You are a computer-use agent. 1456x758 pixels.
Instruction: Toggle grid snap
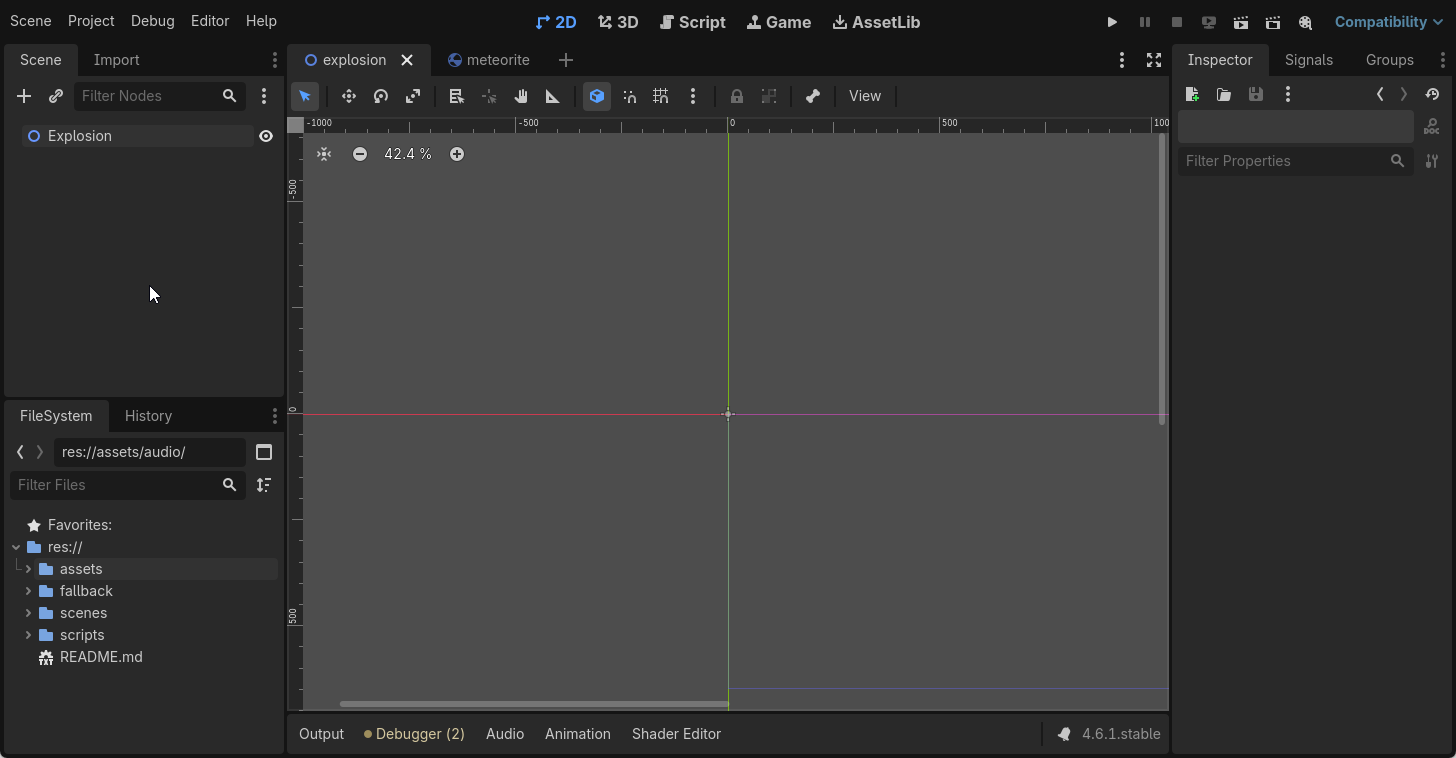tap(661, 96)
